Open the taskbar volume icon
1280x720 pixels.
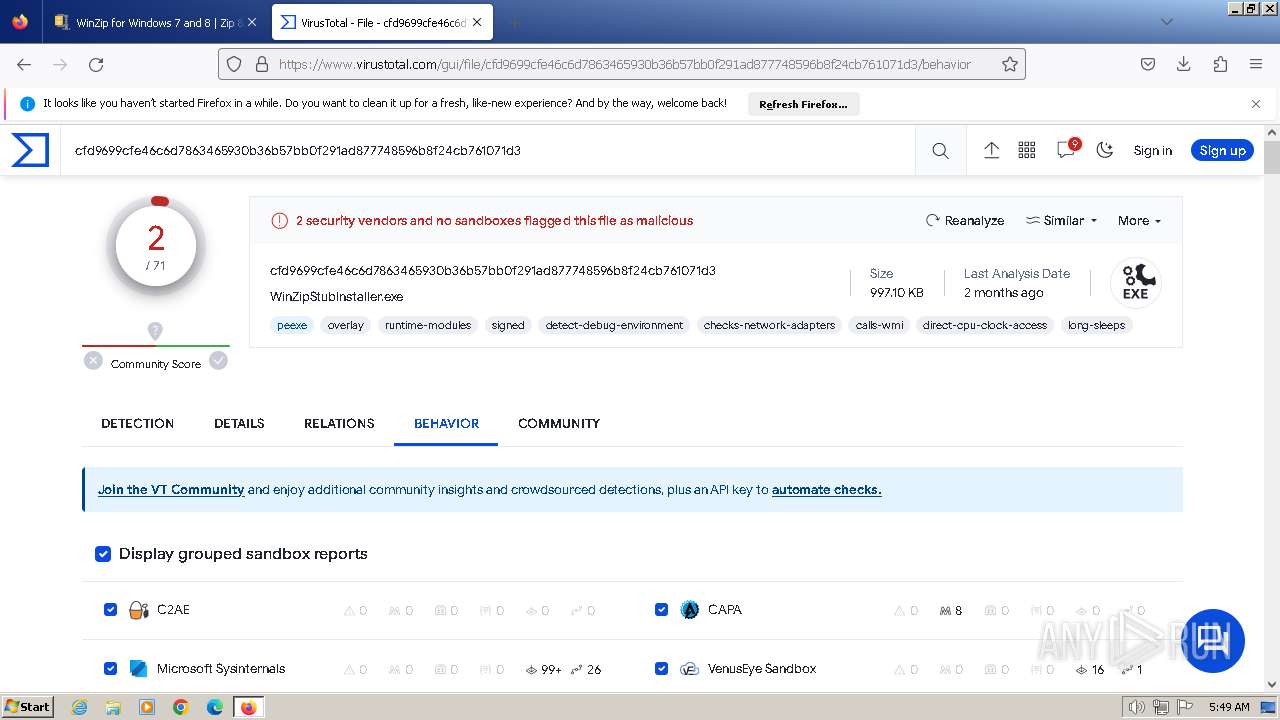click(1136, 707)
